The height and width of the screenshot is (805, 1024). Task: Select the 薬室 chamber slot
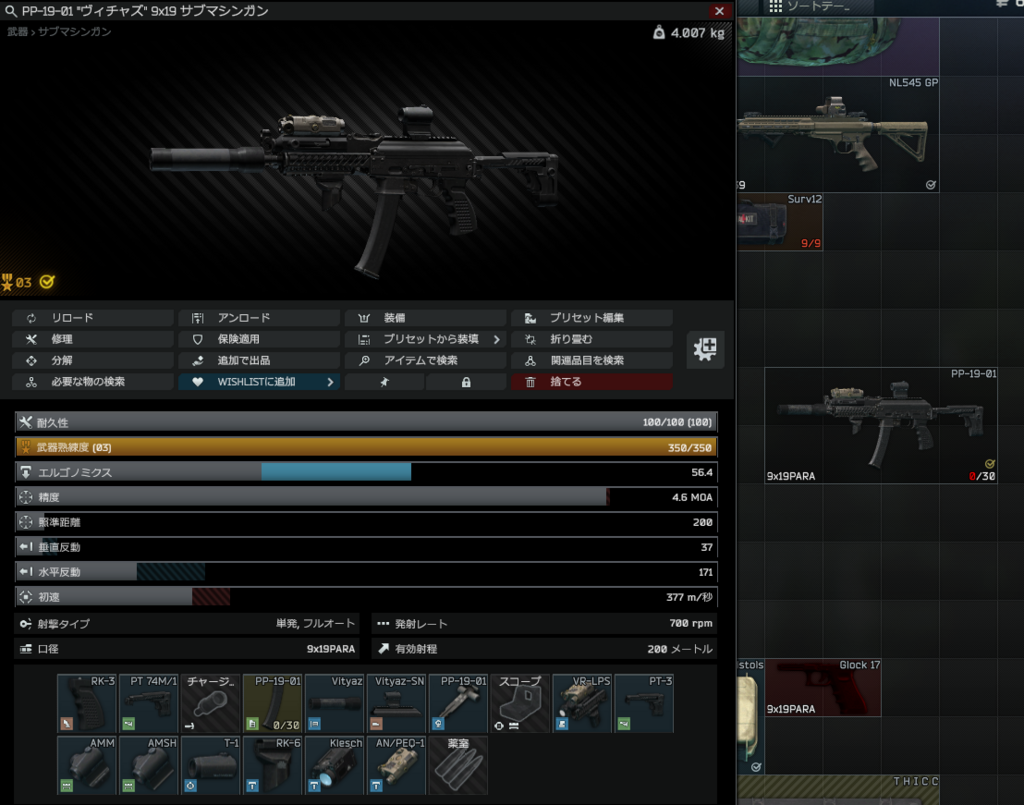(459, 765)
